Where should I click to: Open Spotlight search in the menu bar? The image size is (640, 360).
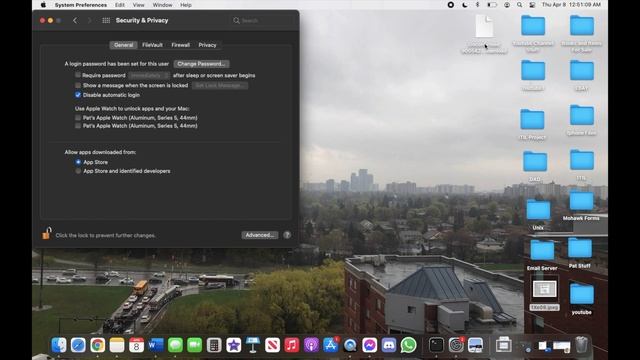tap(519, 5)
